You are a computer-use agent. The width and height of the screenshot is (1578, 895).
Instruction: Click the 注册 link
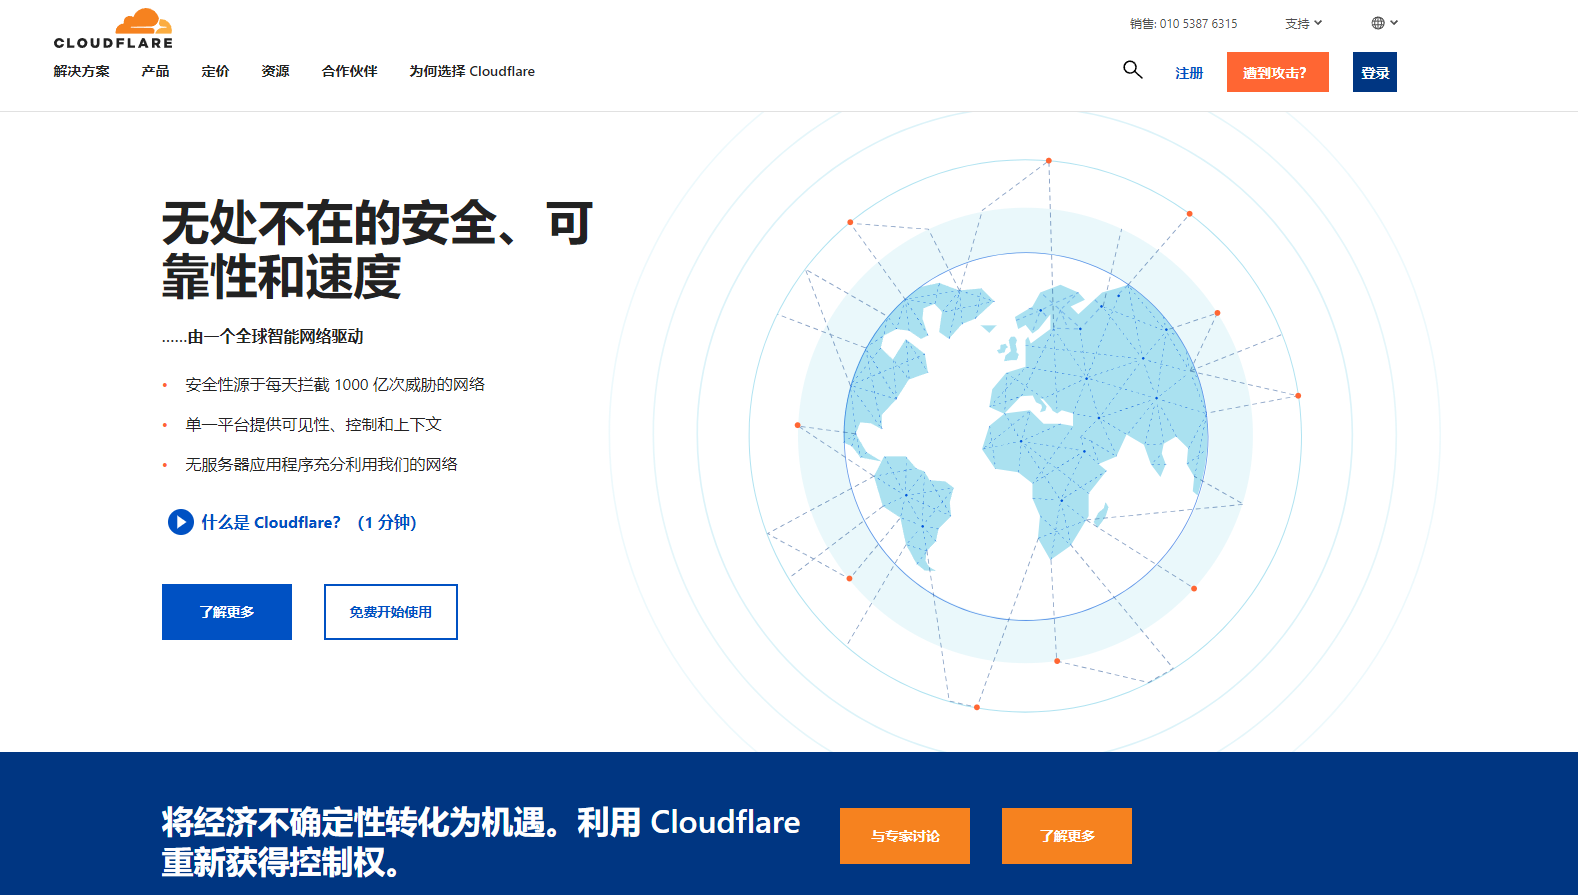pos(1189,73)
